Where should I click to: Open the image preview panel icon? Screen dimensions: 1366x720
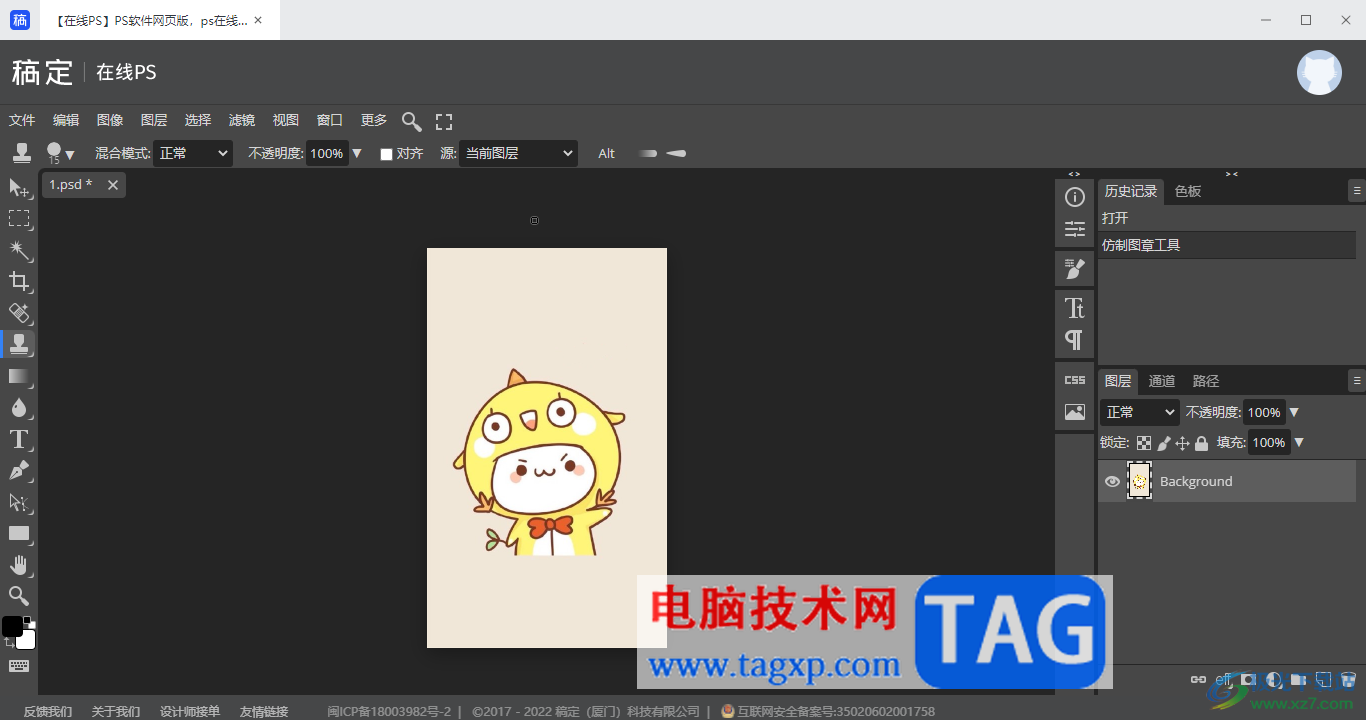pos(1075,412)
